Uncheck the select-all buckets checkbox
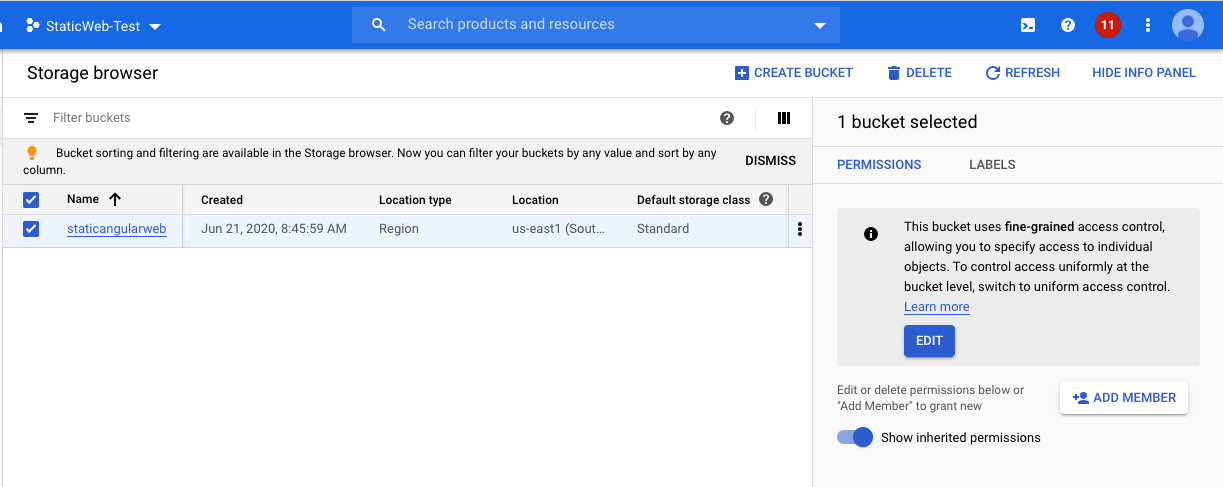 click(31, 200)
